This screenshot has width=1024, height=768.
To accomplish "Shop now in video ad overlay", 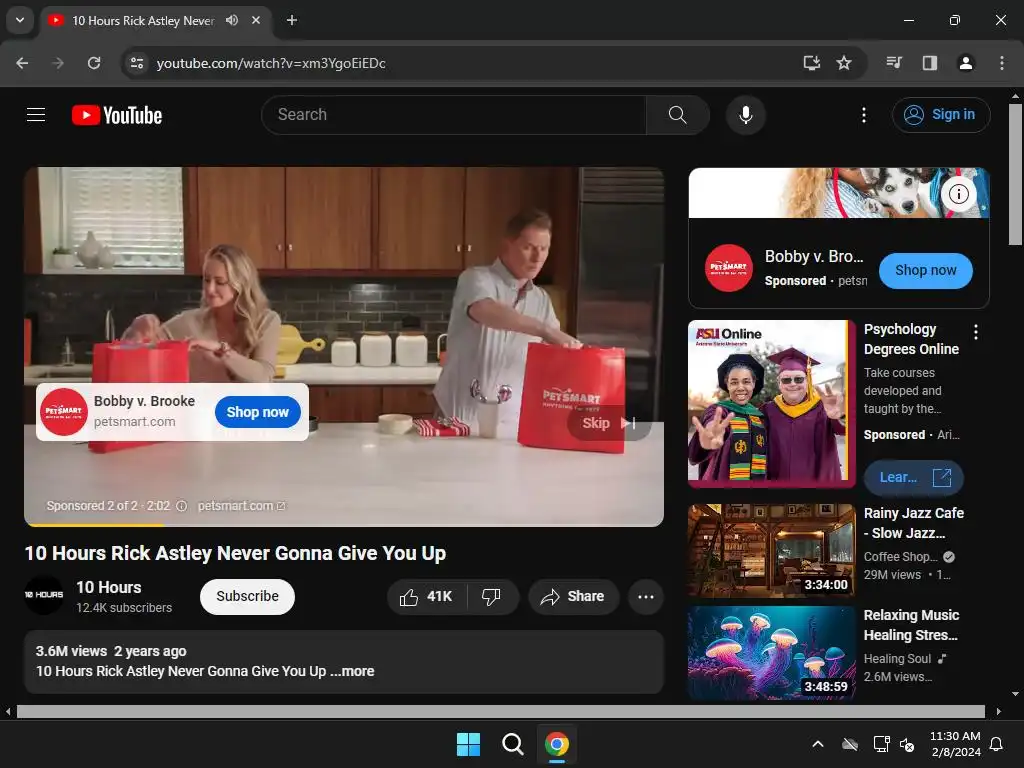I will (x=257, y=412).
